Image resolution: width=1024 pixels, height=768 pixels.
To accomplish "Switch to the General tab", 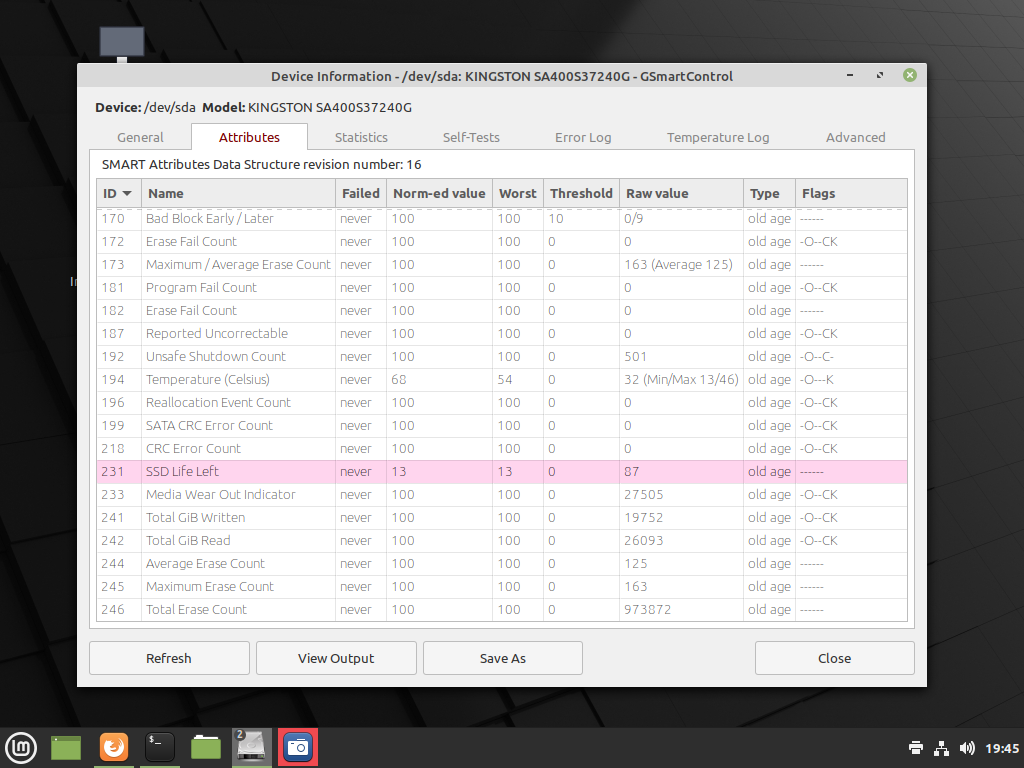I will coord(140,137).
